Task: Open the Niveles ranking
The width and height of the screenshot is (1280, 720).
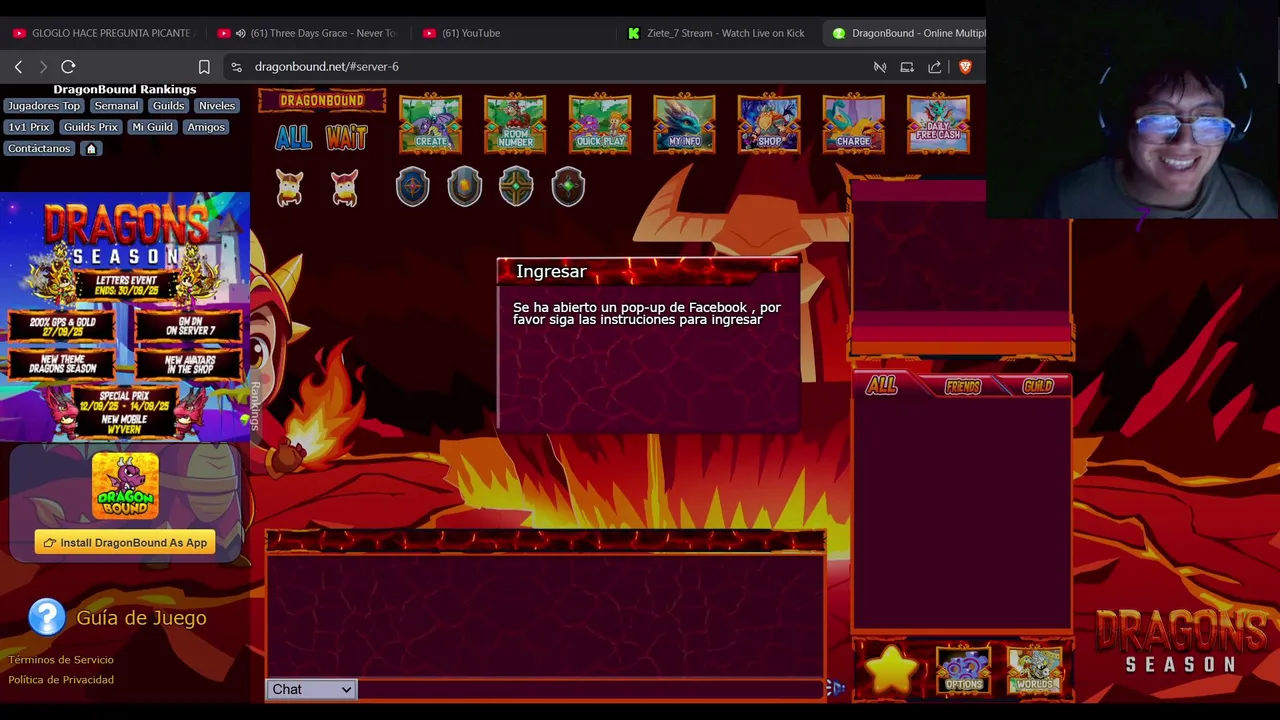Action: click(217, 106)
